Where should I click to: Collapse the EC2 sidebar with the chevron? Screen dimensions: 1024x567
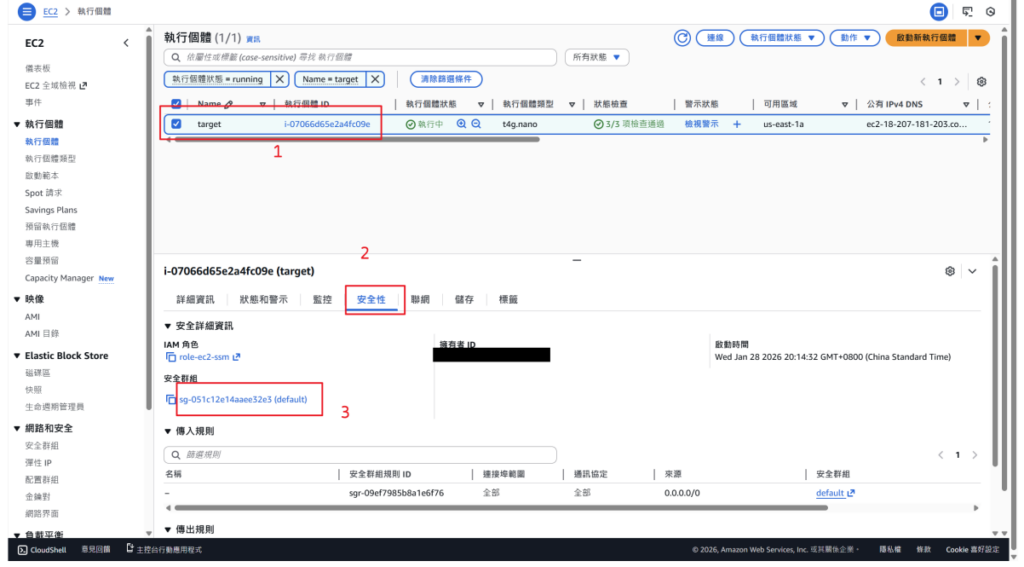click(126, 43)
